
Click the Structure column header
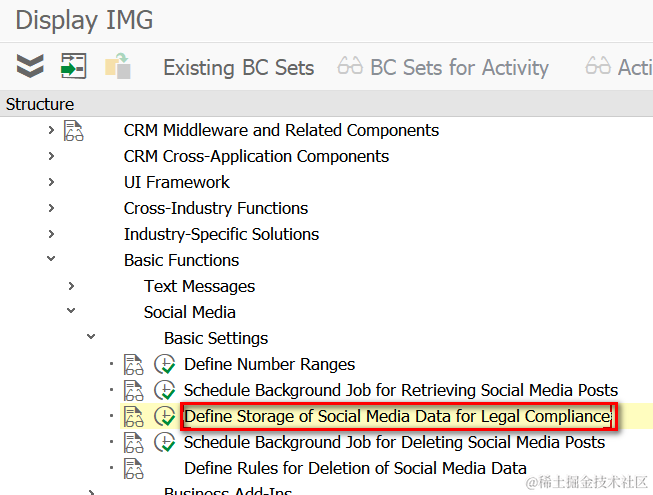point(326,104)
